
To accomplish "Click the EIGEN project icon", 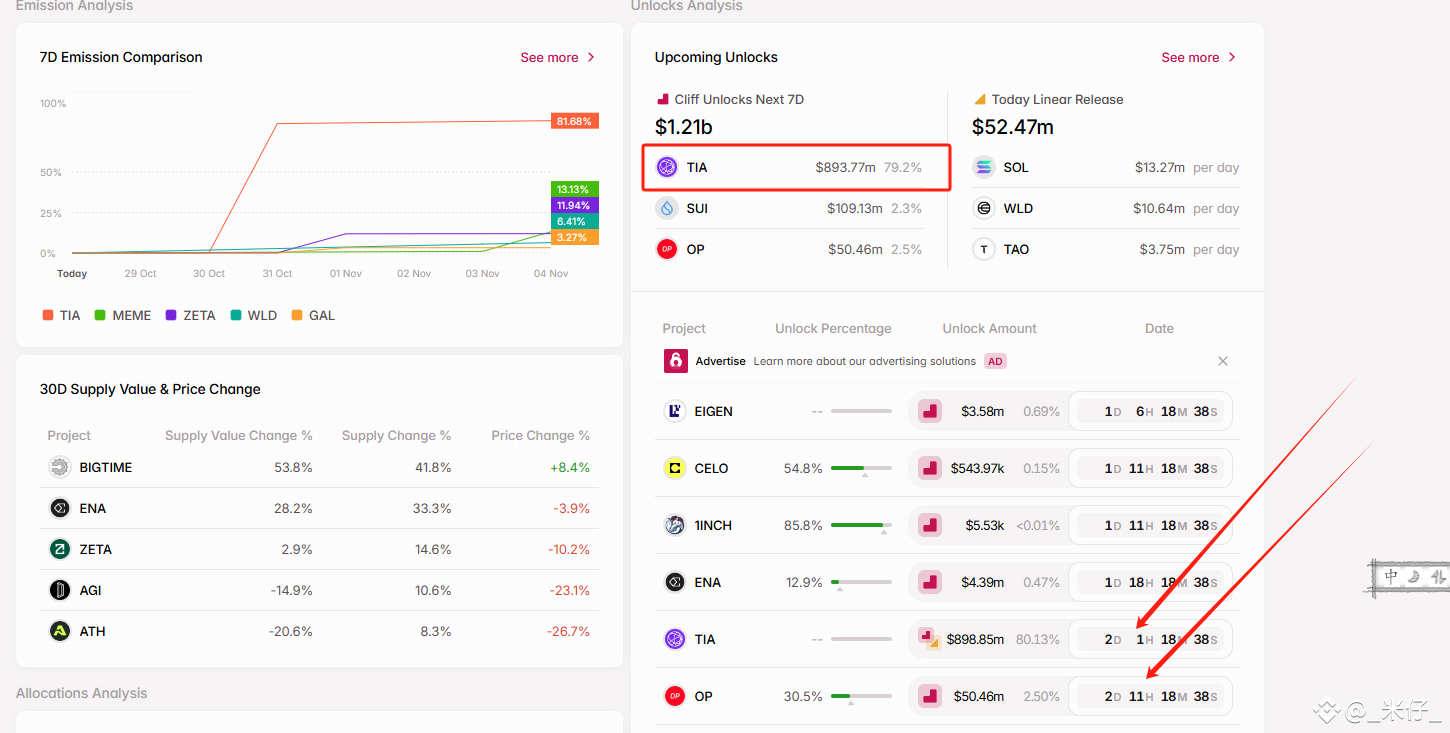I will coord(675,411).
